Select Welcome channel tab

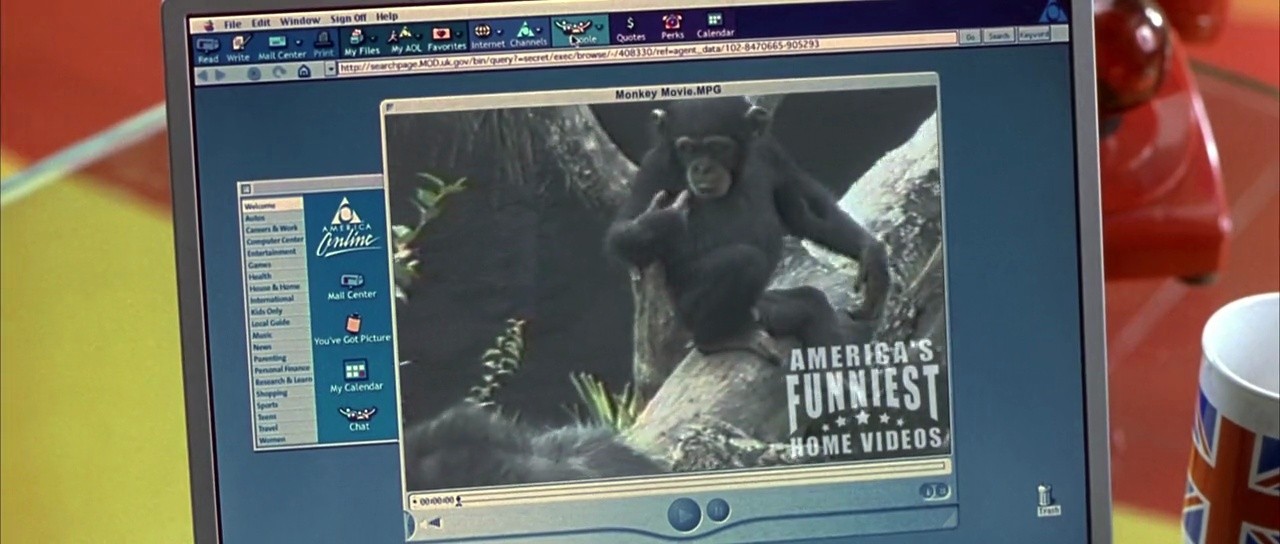272,205
